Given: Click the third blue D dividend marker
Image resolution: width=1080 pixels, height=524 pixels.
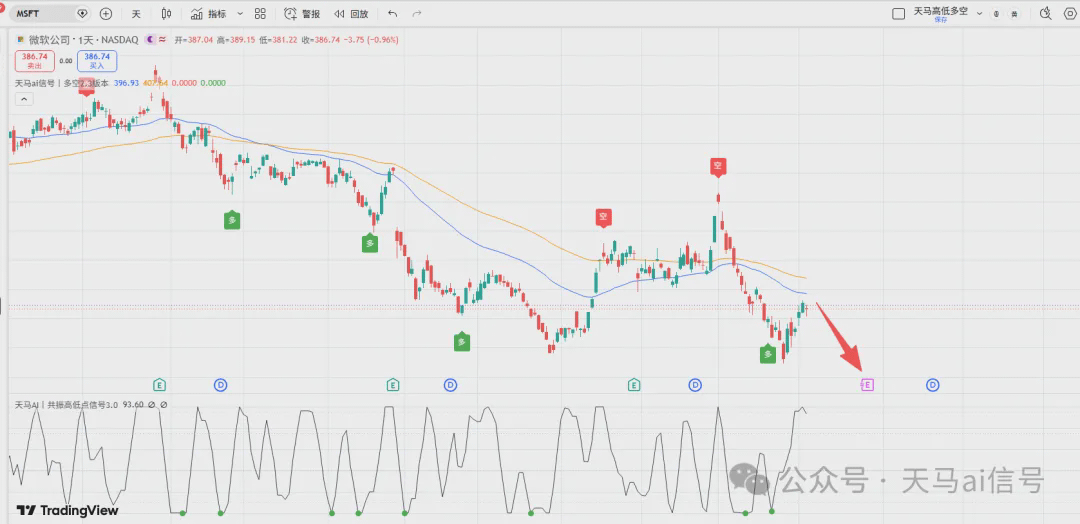Looking at the screenshot, I should point(695,385).
